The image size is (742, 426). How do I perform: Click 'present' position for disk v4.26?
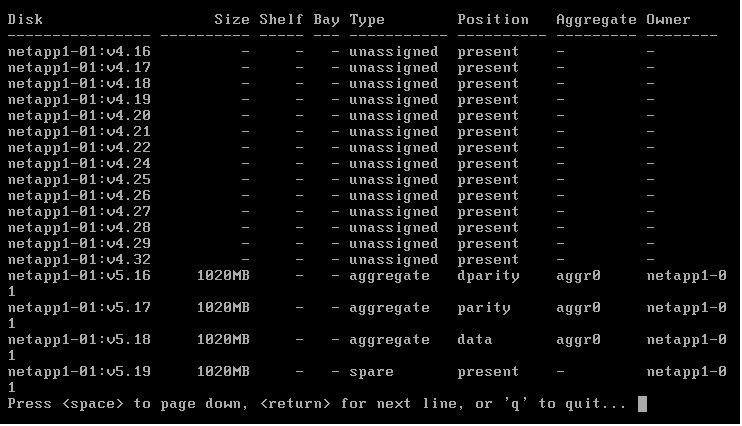click(488, 197)
